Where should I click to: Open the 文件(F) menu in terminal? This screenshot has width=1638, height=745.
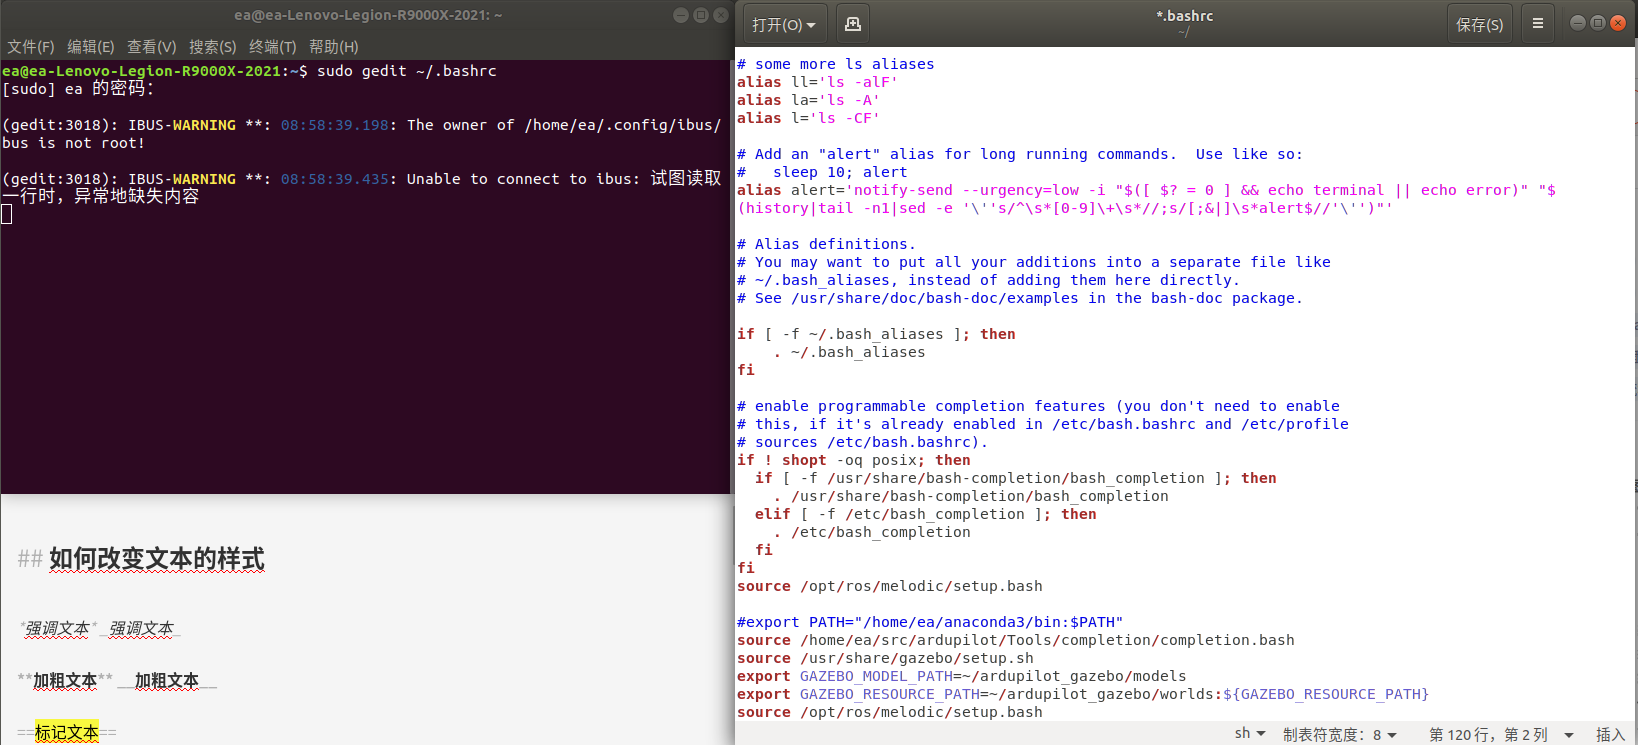coord(31,47)
